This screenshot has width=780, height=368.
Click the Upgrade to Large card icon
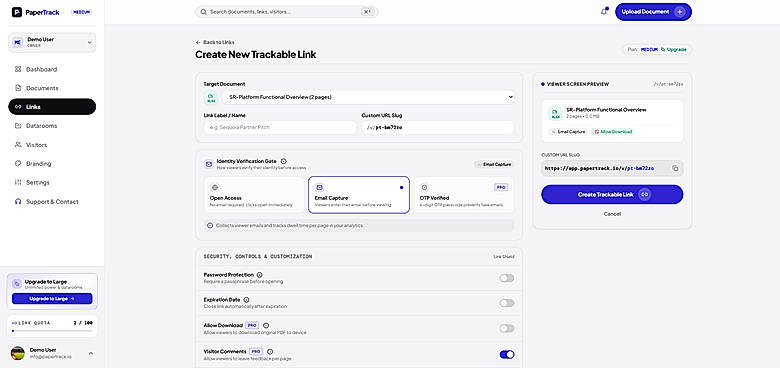pyautogui.click(x=17, y=284)
